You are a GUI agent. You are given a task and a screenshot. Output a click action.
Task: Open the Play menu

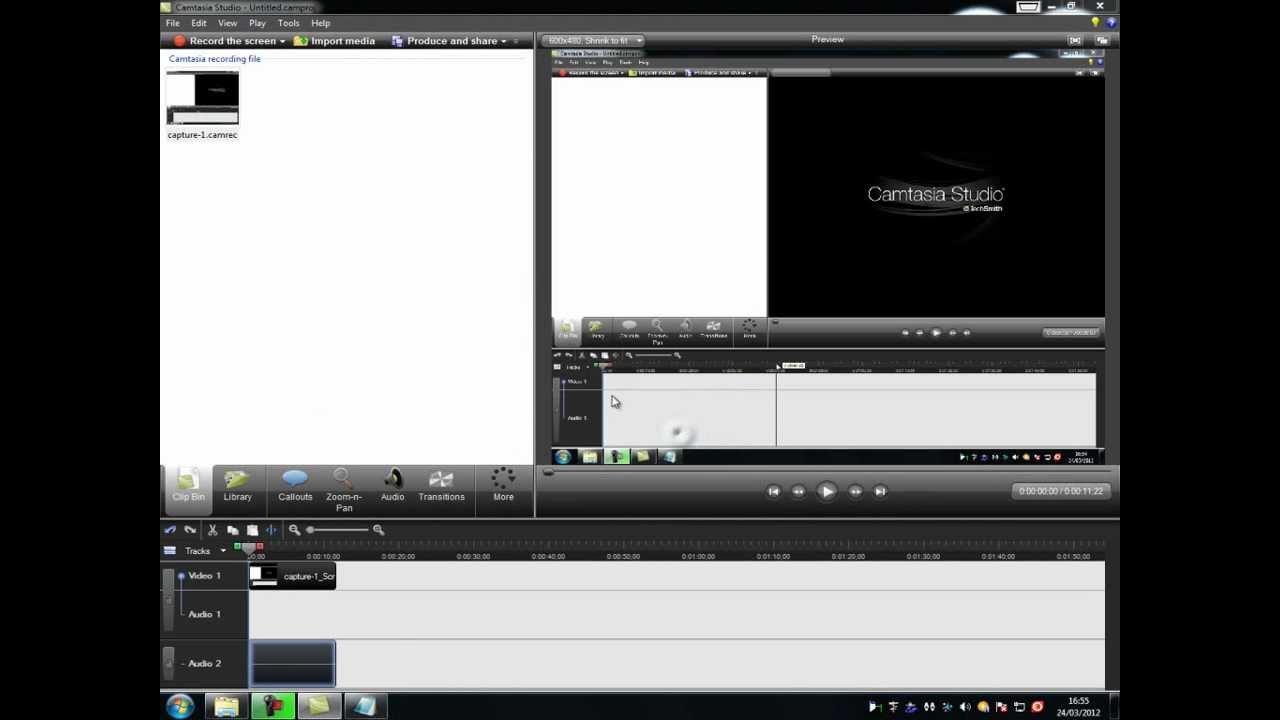click(x=257, y=23)
